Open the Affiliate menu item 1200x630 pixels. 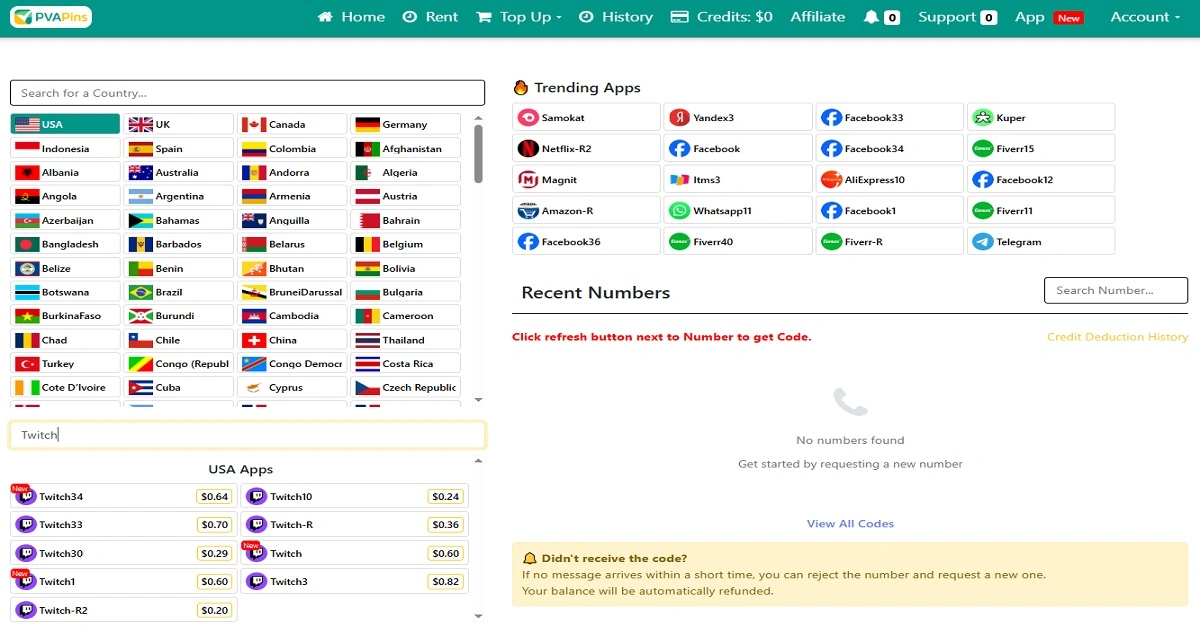click(817, 17)
